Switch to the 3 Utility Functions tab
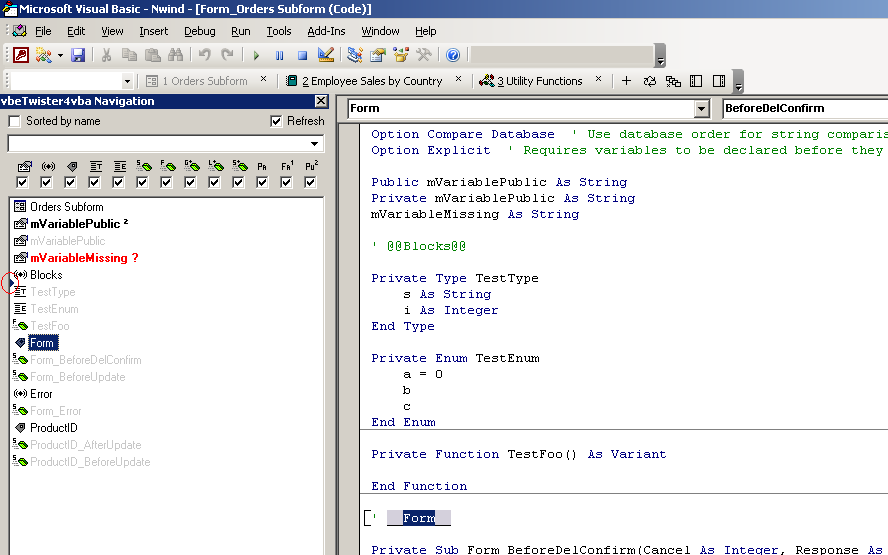 [531, 81]
